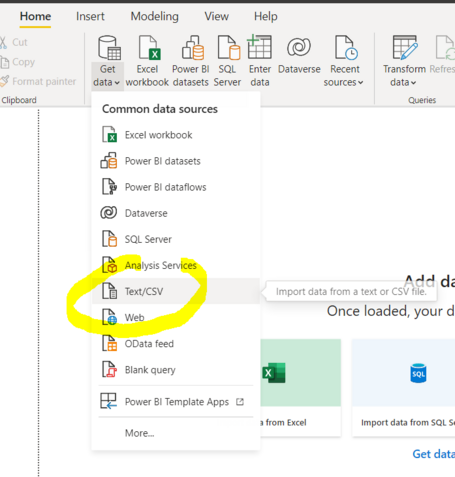Open the Modeling tab
The image size is (455, 477).
coord(155,16)
